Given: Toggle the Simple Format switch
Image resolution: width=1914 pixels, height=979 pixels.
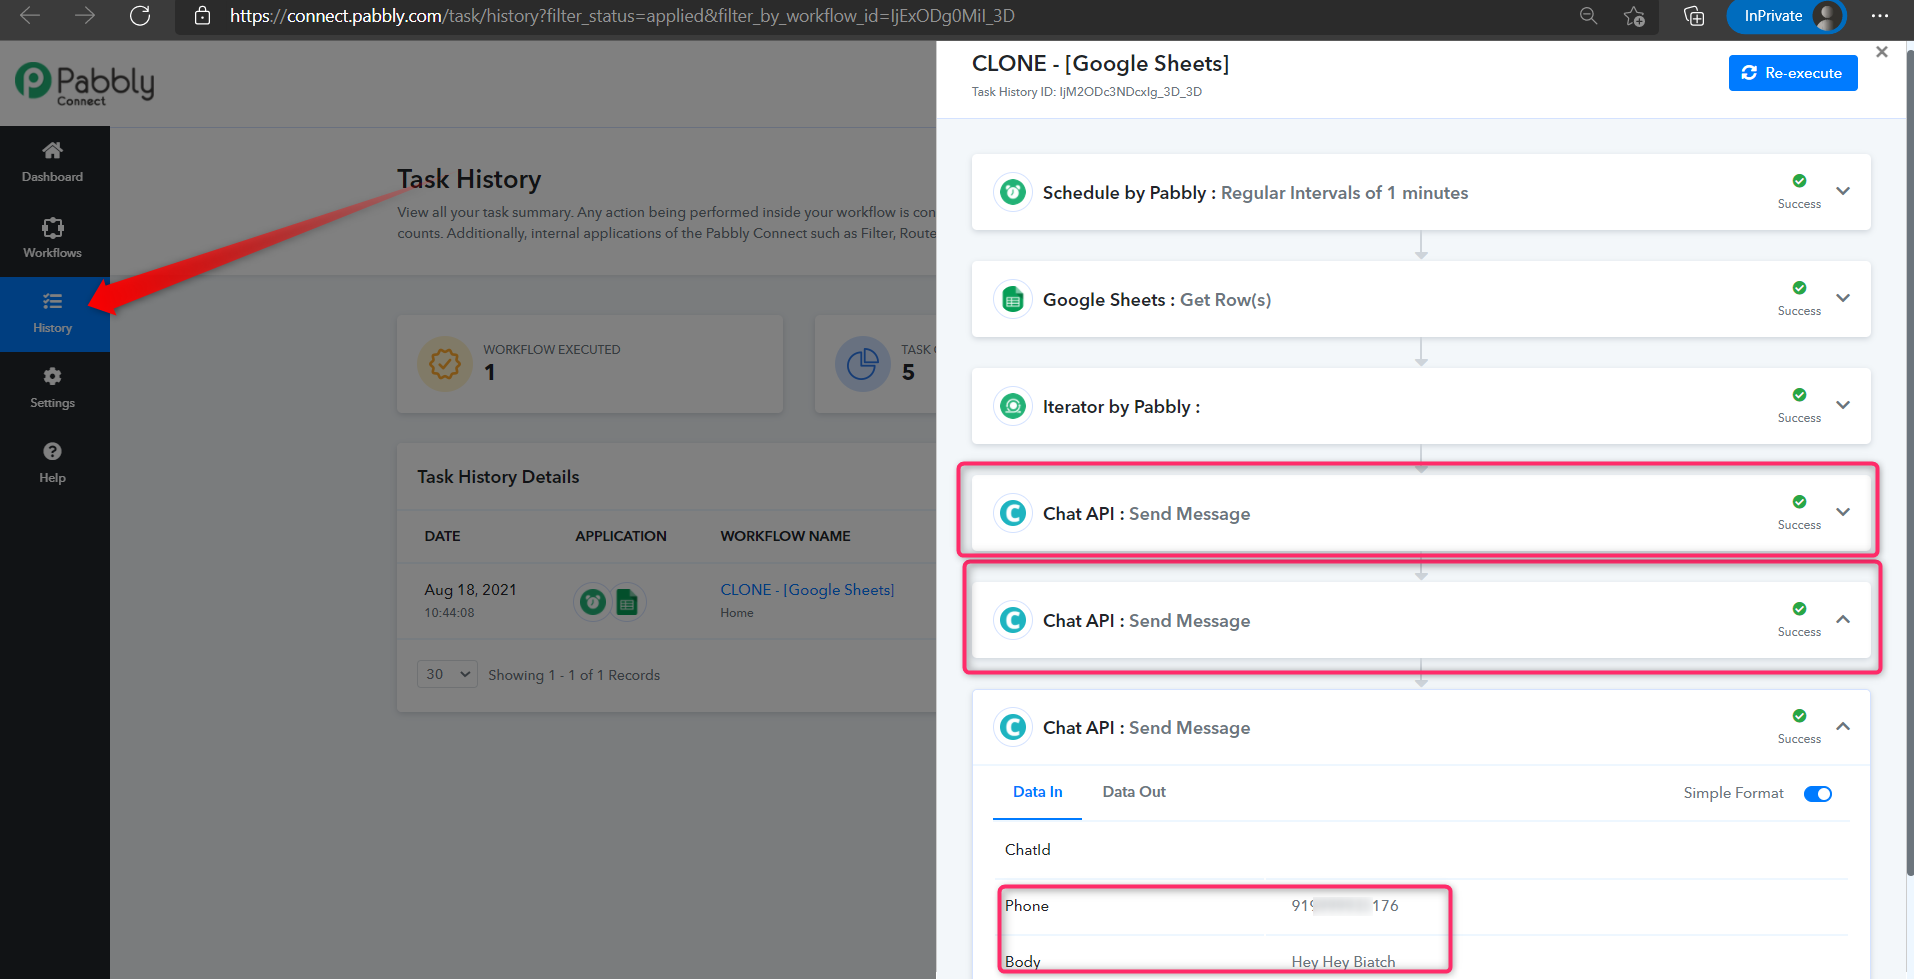Looking at the screenshot, I should pyautogui.click(x=1818, y=794).
